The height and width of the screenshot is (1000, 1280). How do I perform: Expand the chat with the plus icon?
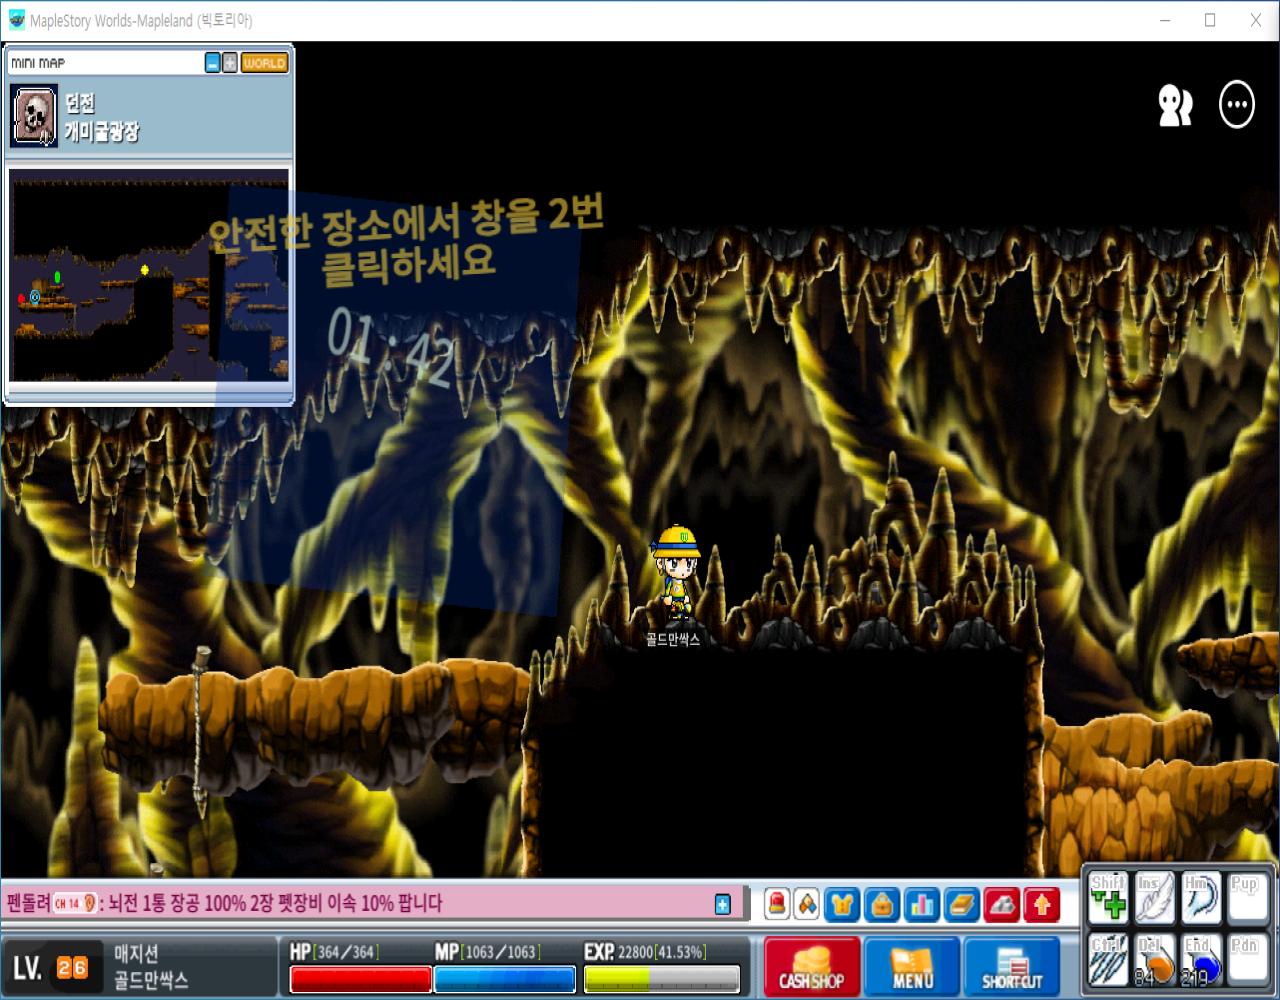(723, 904)
